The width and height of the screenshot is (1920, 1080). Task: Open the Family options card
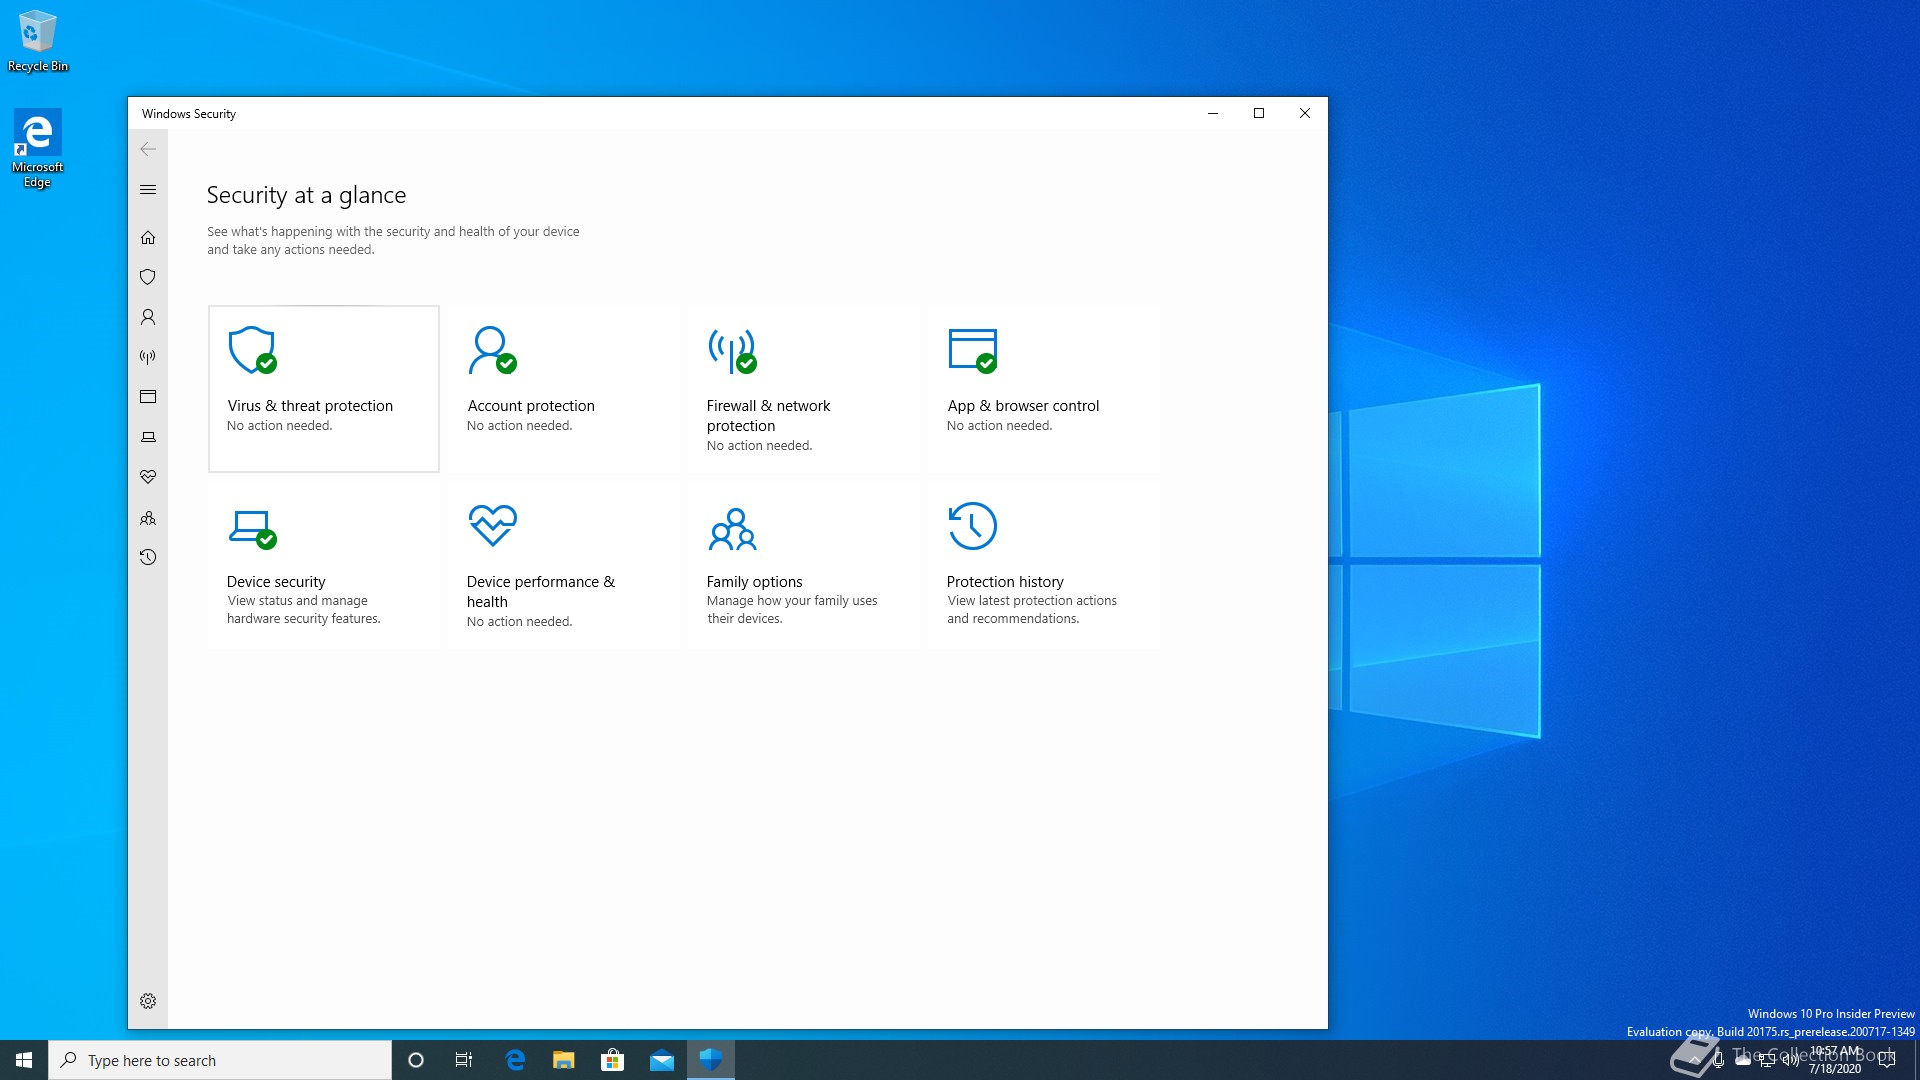[804, 565]
